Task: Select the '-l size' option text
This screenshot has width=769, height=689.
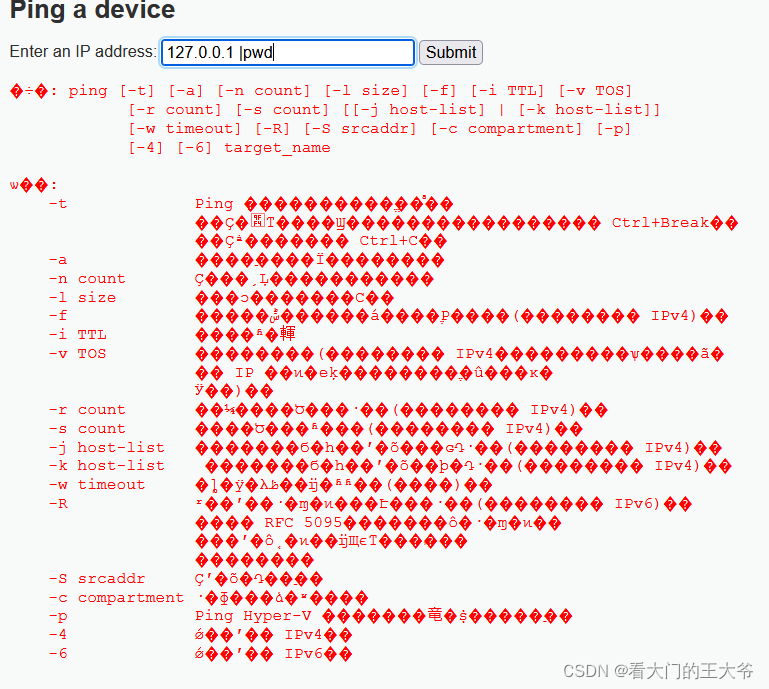Action: point(82,298)
